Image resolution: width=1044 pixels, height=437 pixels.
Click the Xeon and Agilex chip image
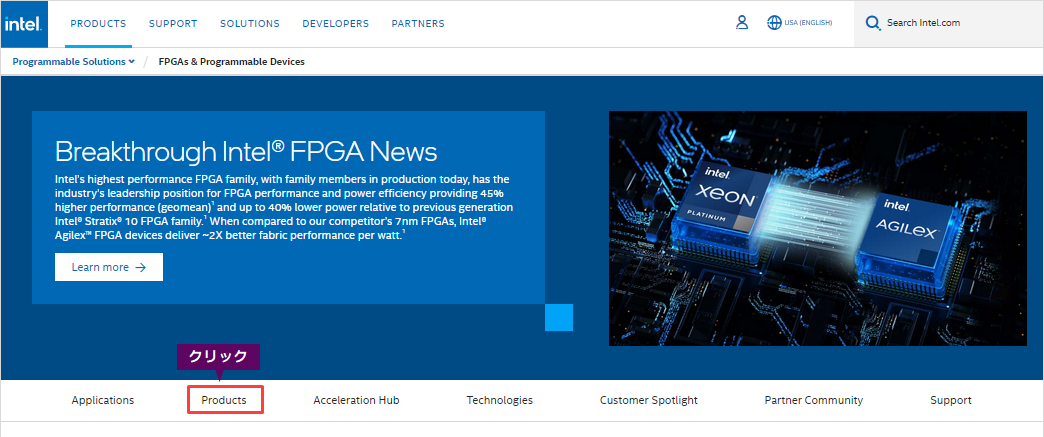pos(818,228)
